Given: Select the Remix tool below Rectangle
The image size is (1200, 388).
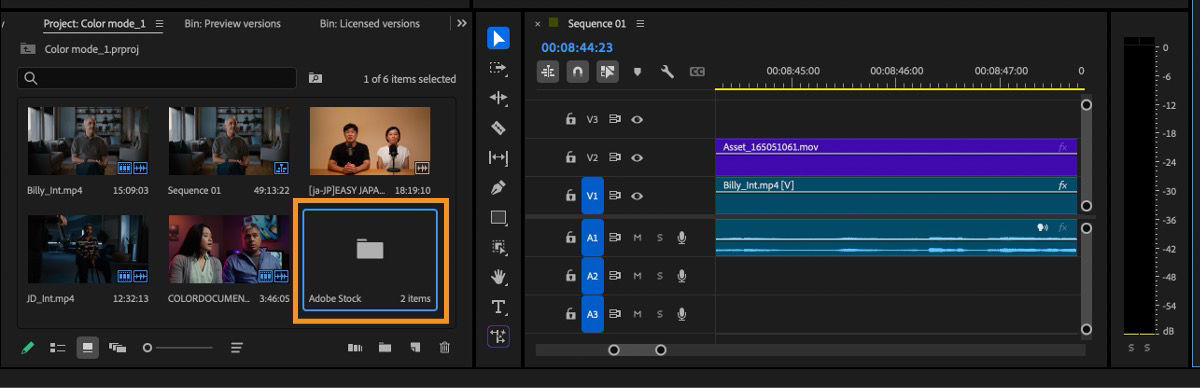Looking at the screenshot, I should click(498, 247).
